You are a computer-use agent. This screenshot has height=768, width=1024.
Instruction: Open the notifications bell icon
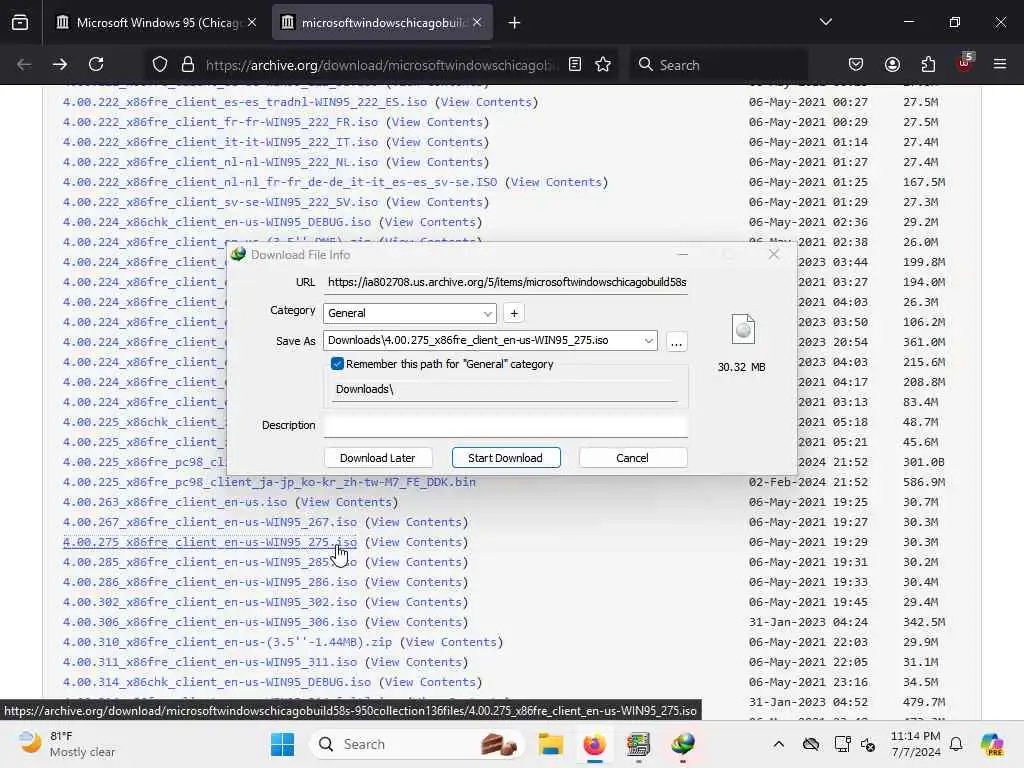956,744
